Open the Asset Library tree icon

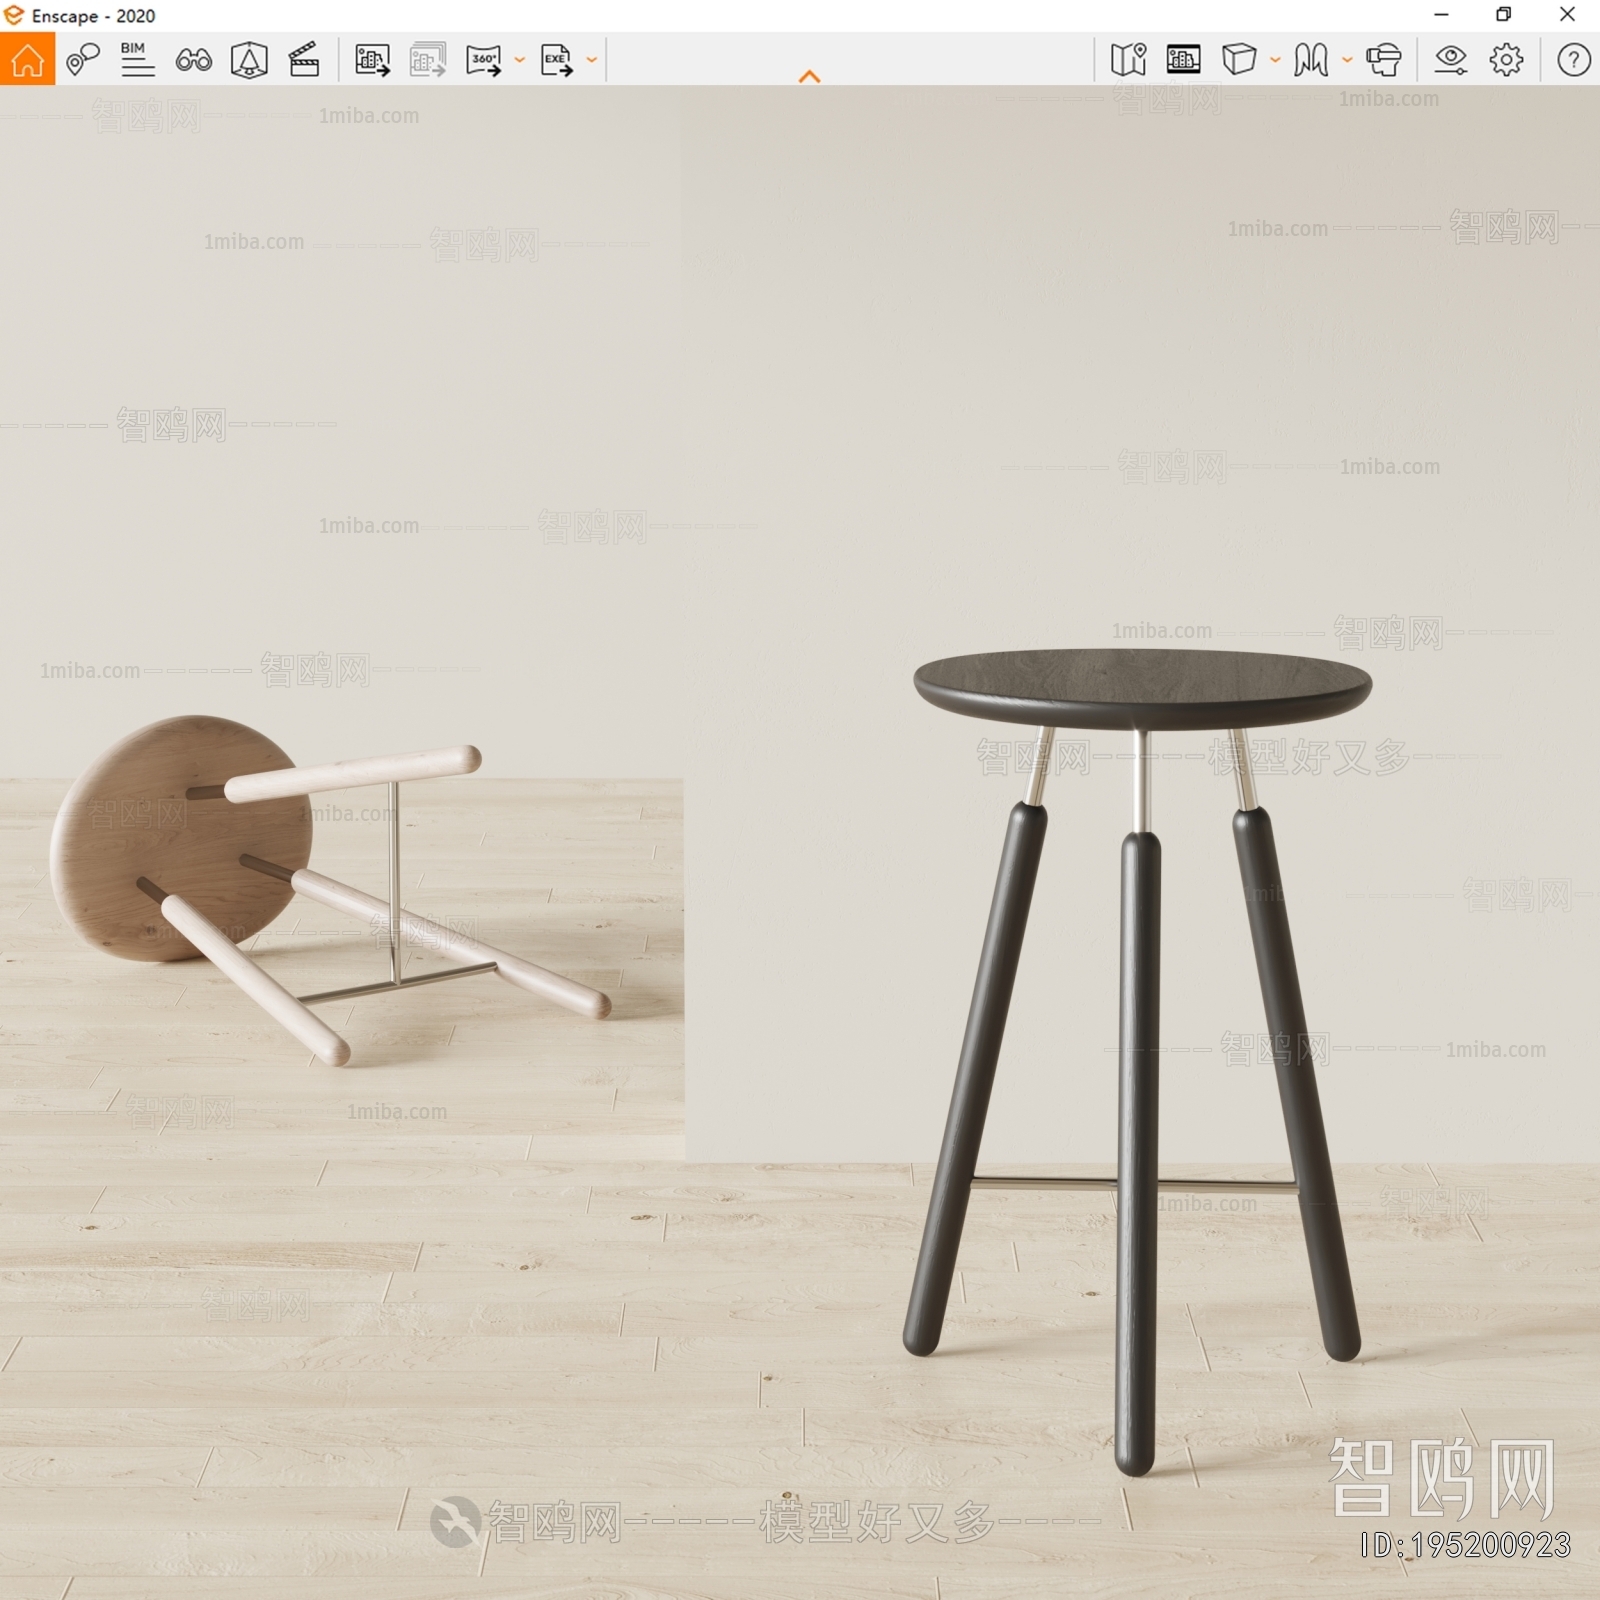[249, 60]
